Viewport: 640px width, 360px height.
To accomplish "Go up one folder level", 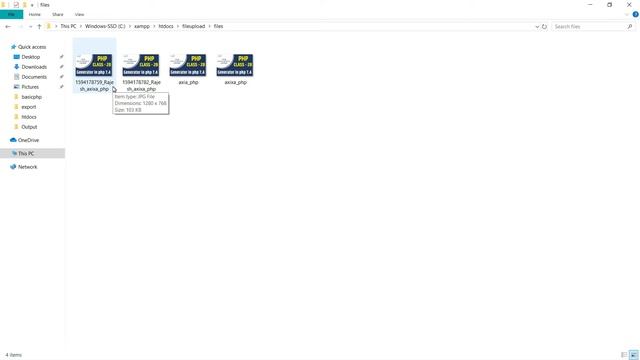I will (39, 27).
